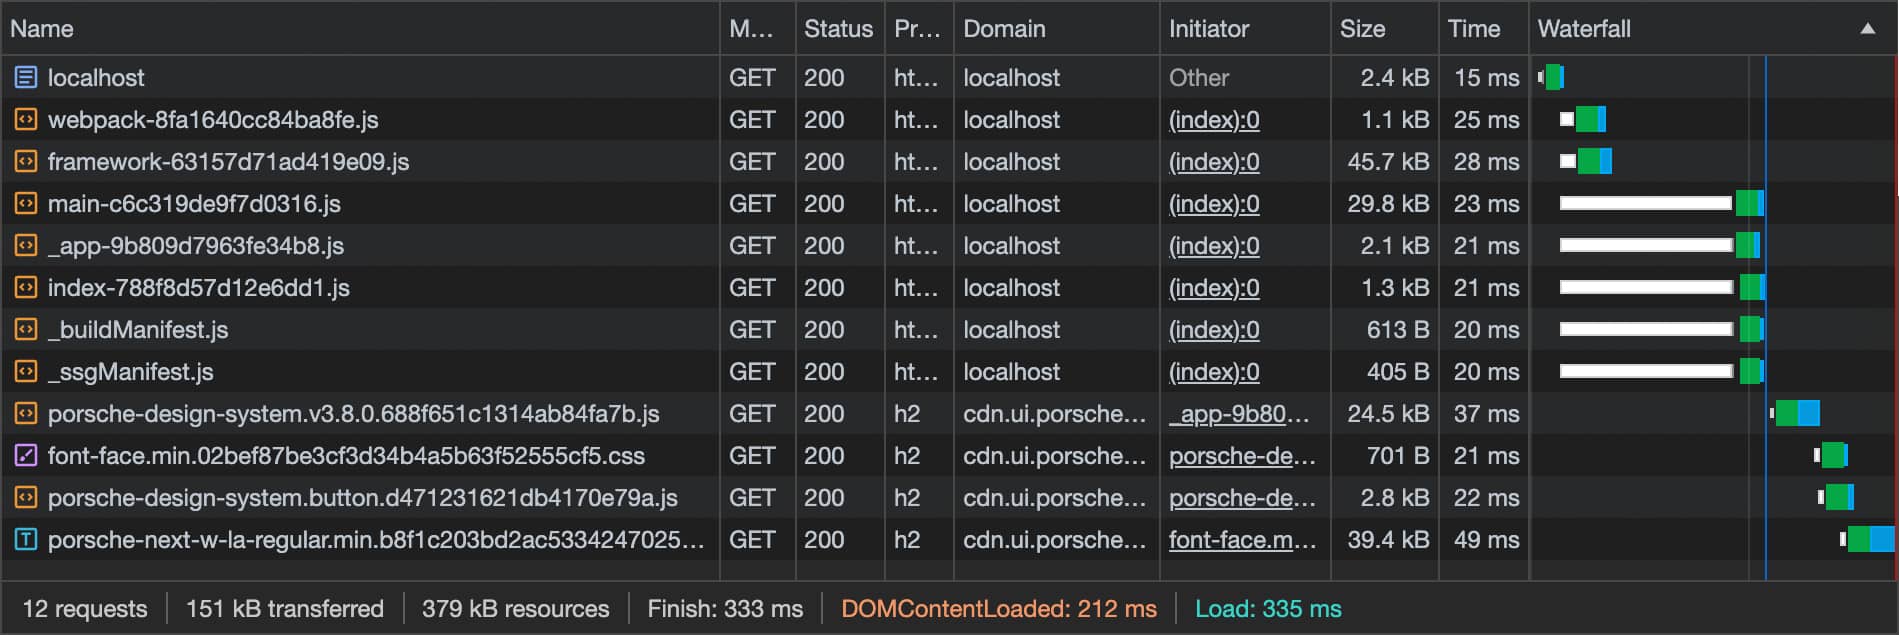This screenshot has width=1899, height=635.
Task: Click the Domain column header
Action: pyautogui.click(x=1004, y=28)
